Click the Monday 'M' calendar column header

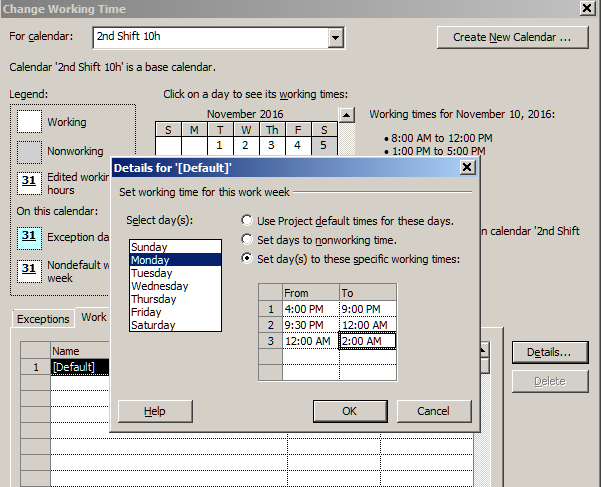point(194,130)
